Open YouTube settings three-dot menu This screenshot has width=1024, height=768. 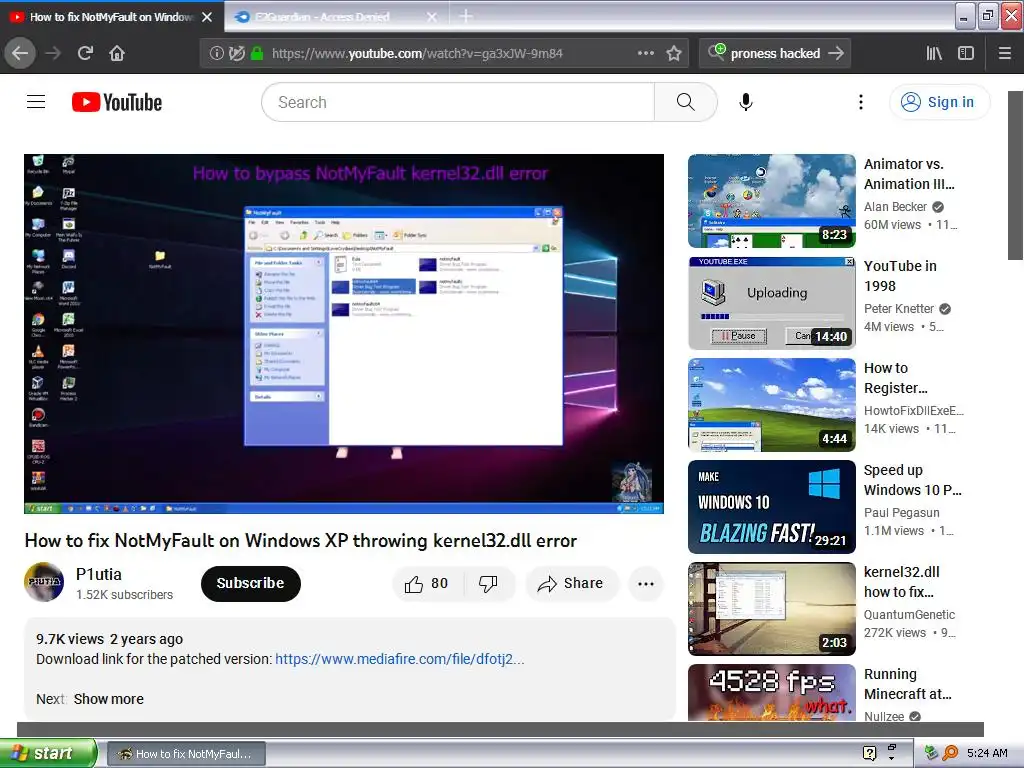coord(861,102)
